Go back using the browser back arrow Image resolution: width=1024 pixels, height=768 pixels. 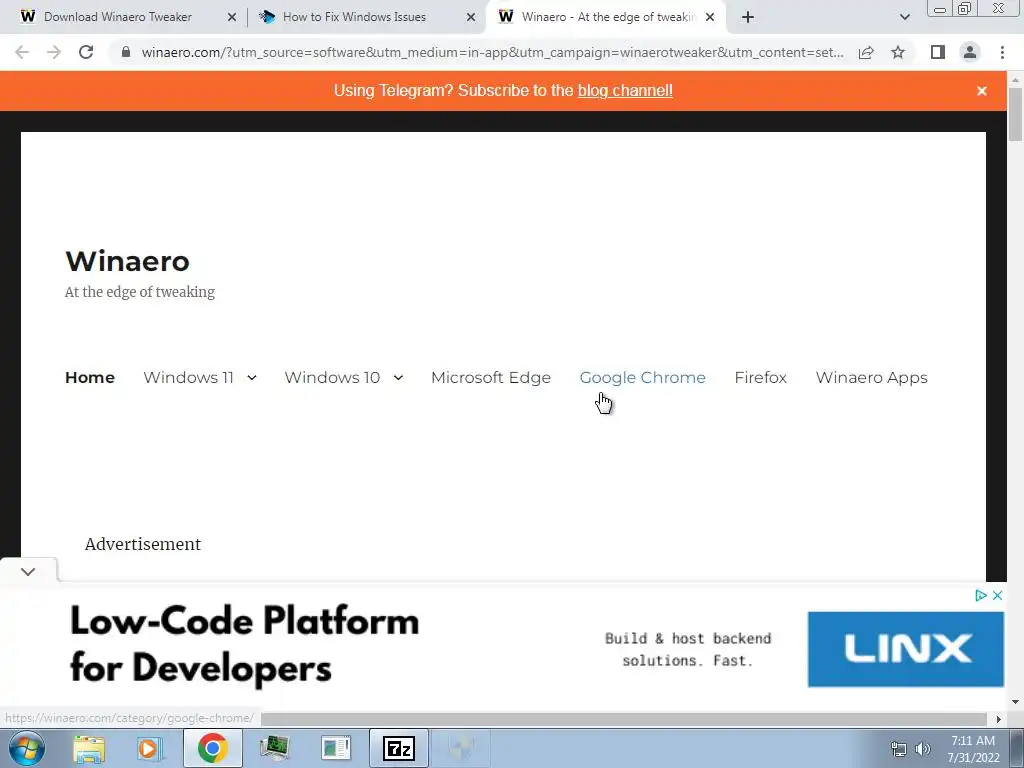point(22,52)
